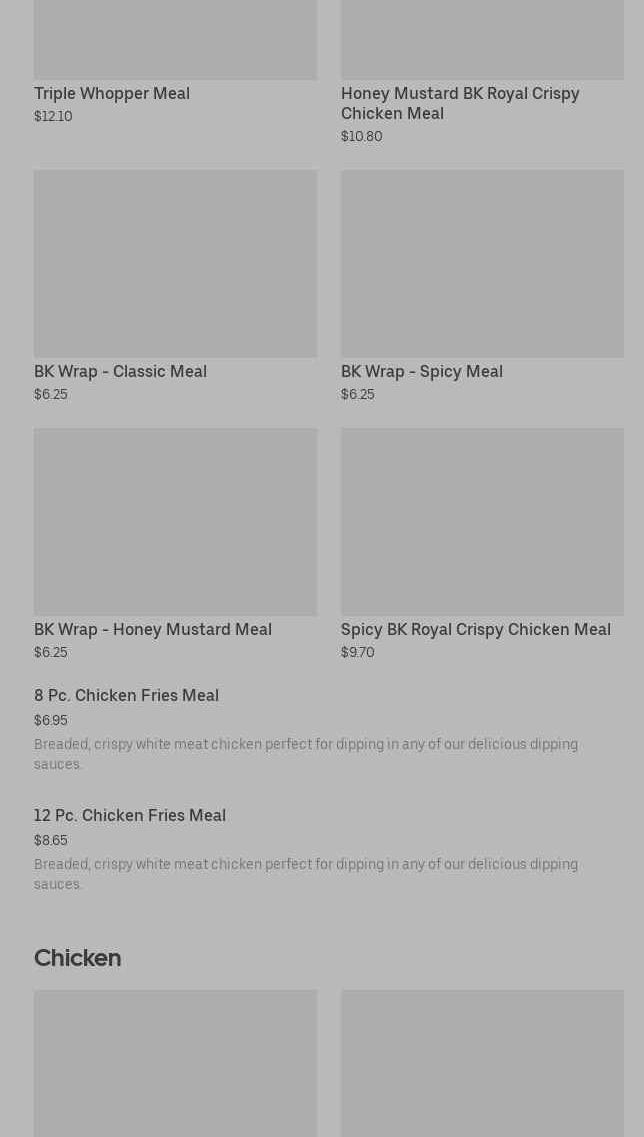Click the $6.95 price of 8 Pc. meal
Image resolution: width=644 pixels, height=1137 pixels.
pyautogui.click(x=51, y=720)
